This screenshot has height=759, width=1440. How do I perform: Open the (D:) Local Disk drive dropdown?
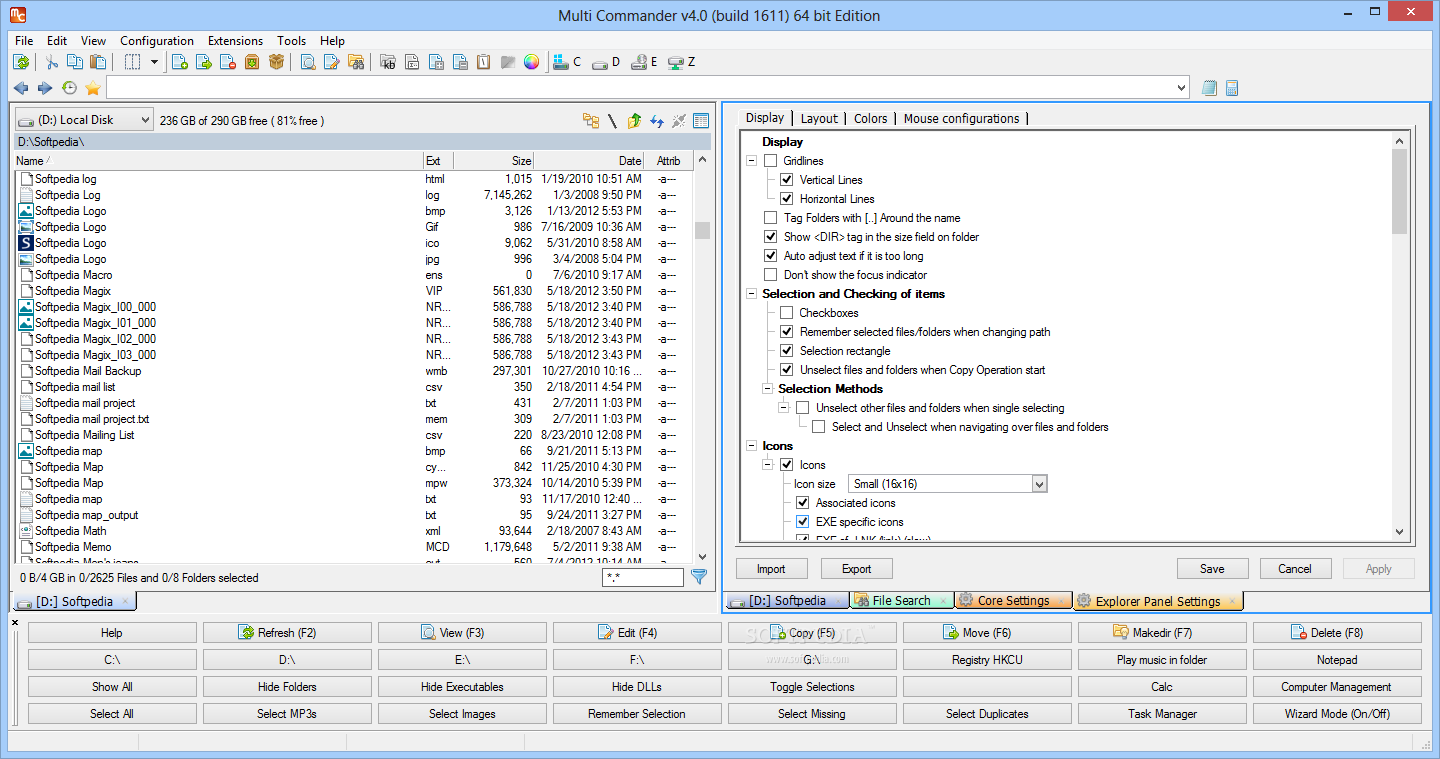coord(84,120)
